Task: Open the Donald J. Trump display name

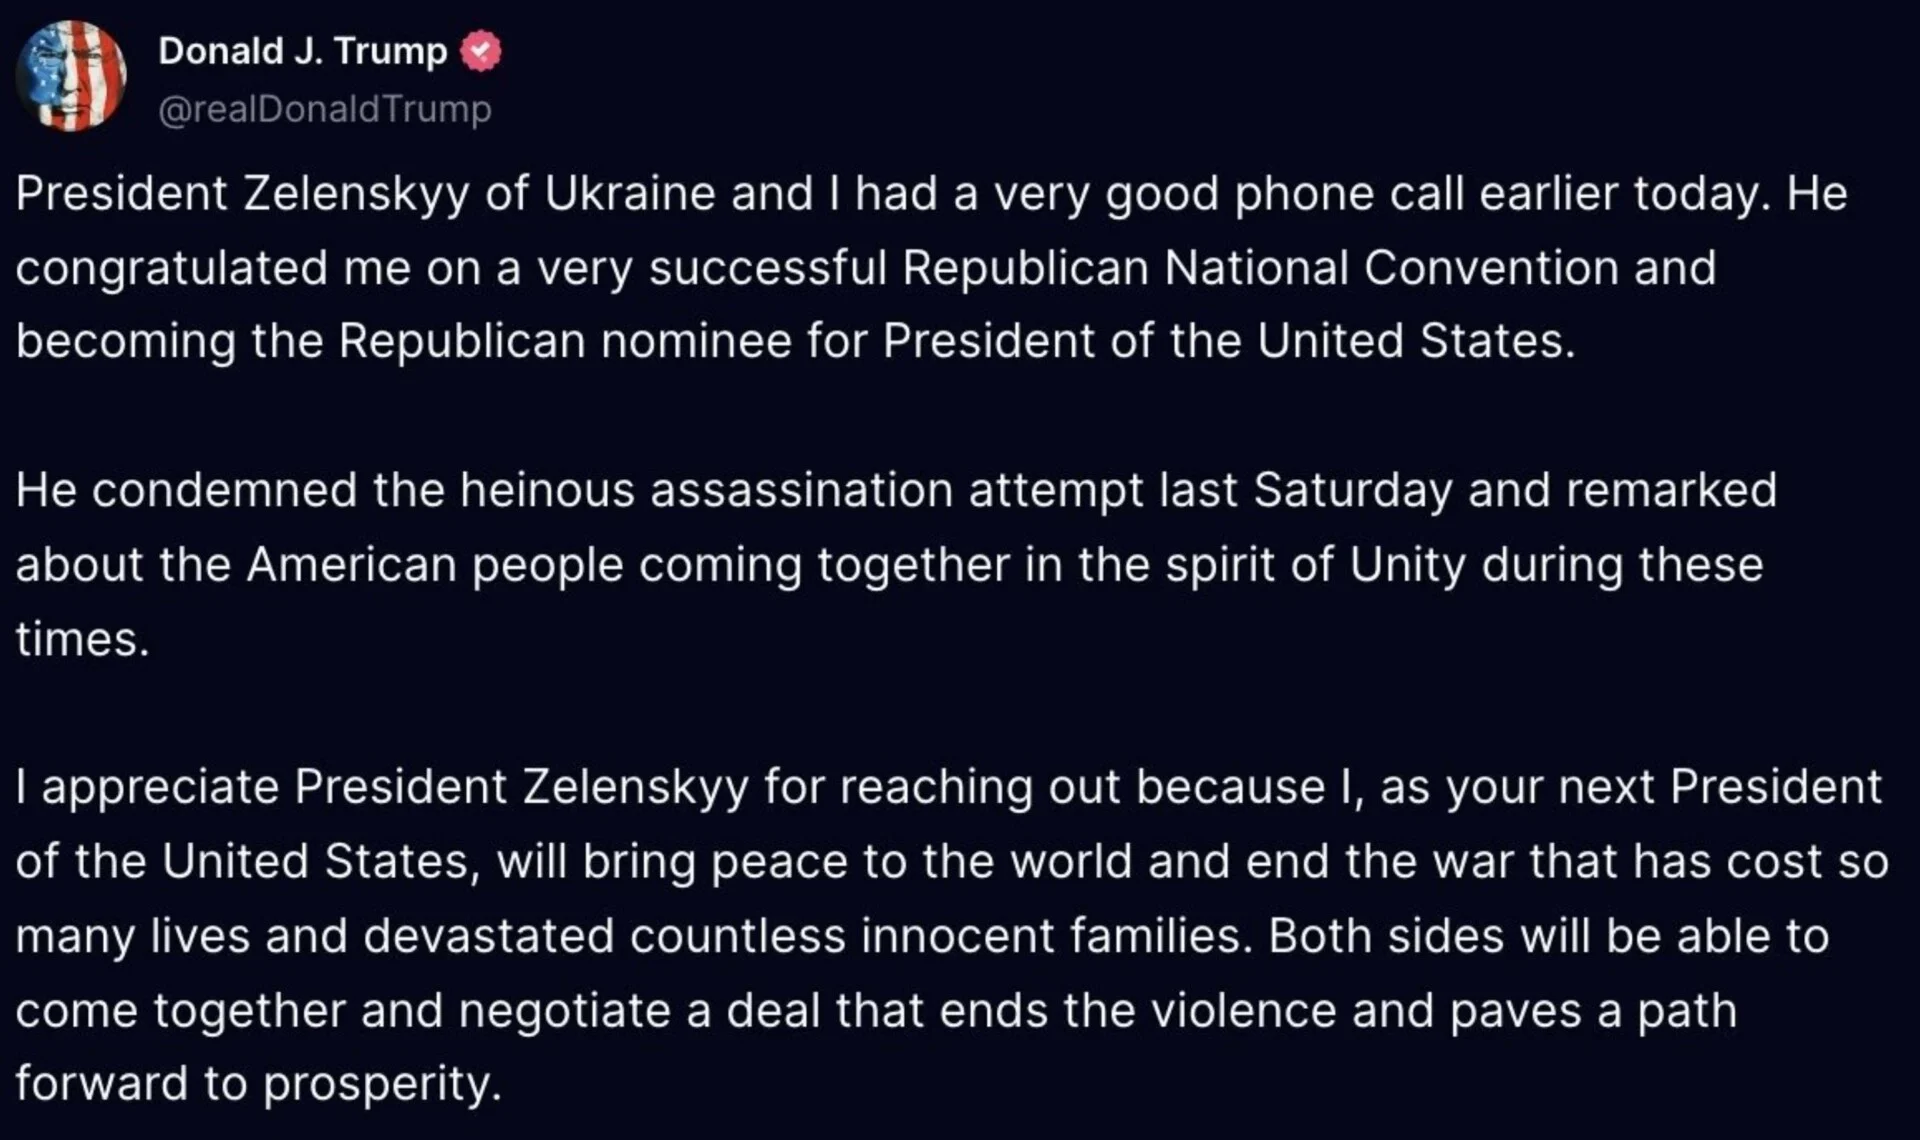Action: pyautogui.click(x=302, y=51)
